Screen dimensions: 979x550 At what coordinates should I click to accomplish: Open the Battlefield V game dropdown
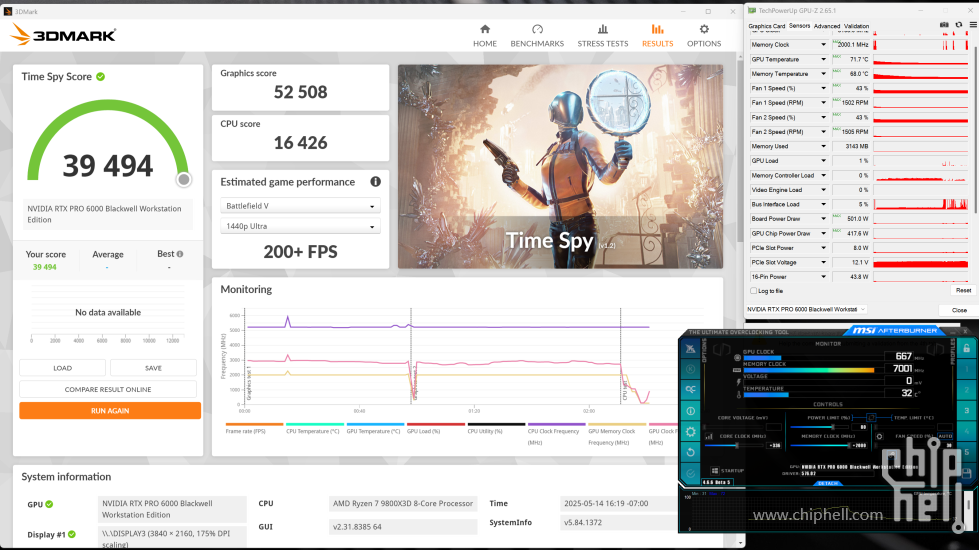300,206
